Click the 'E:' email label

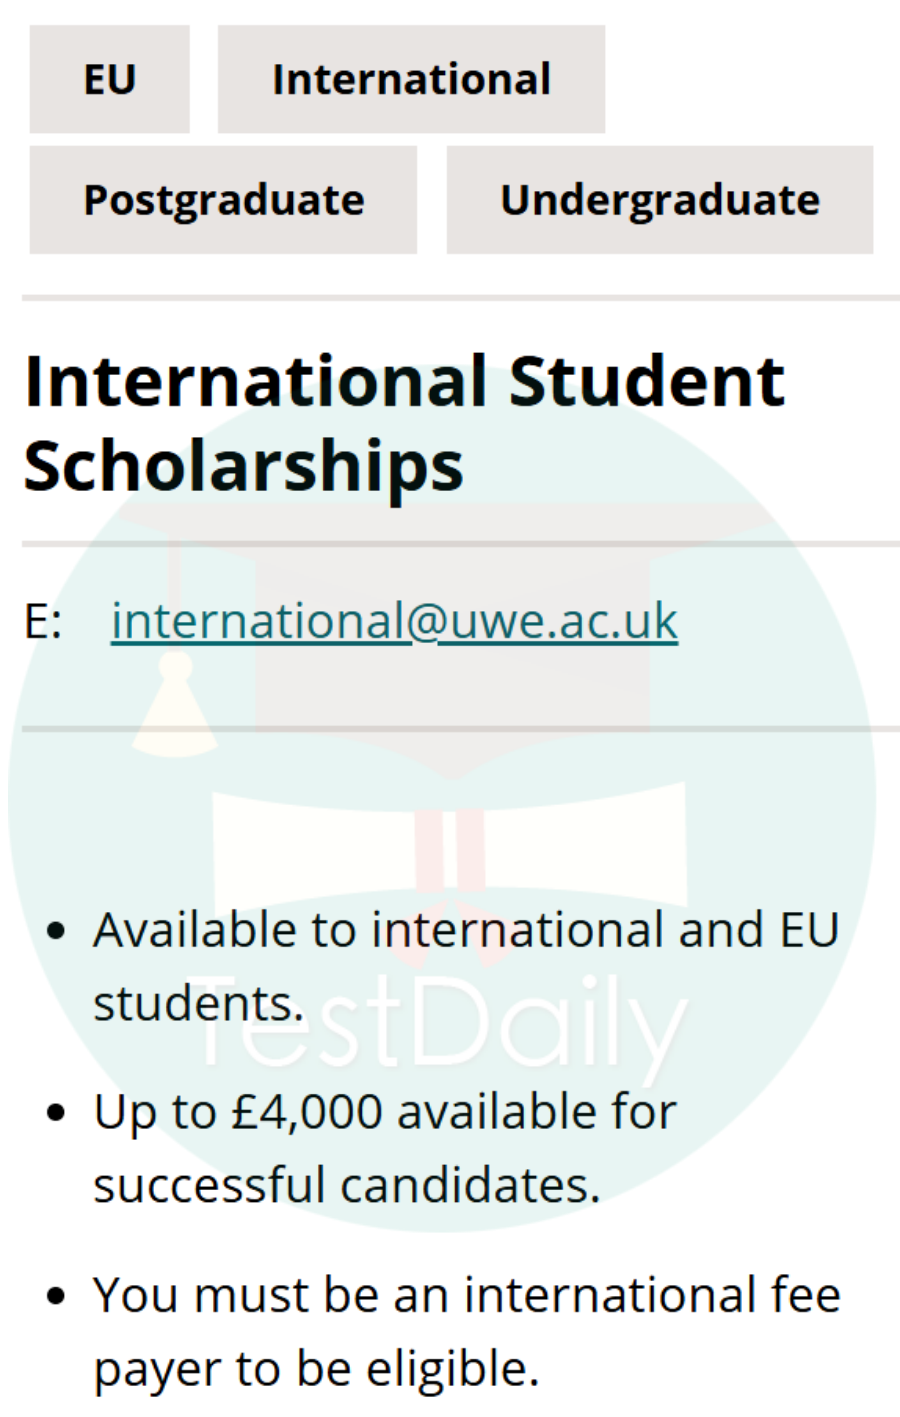(42, 622)
